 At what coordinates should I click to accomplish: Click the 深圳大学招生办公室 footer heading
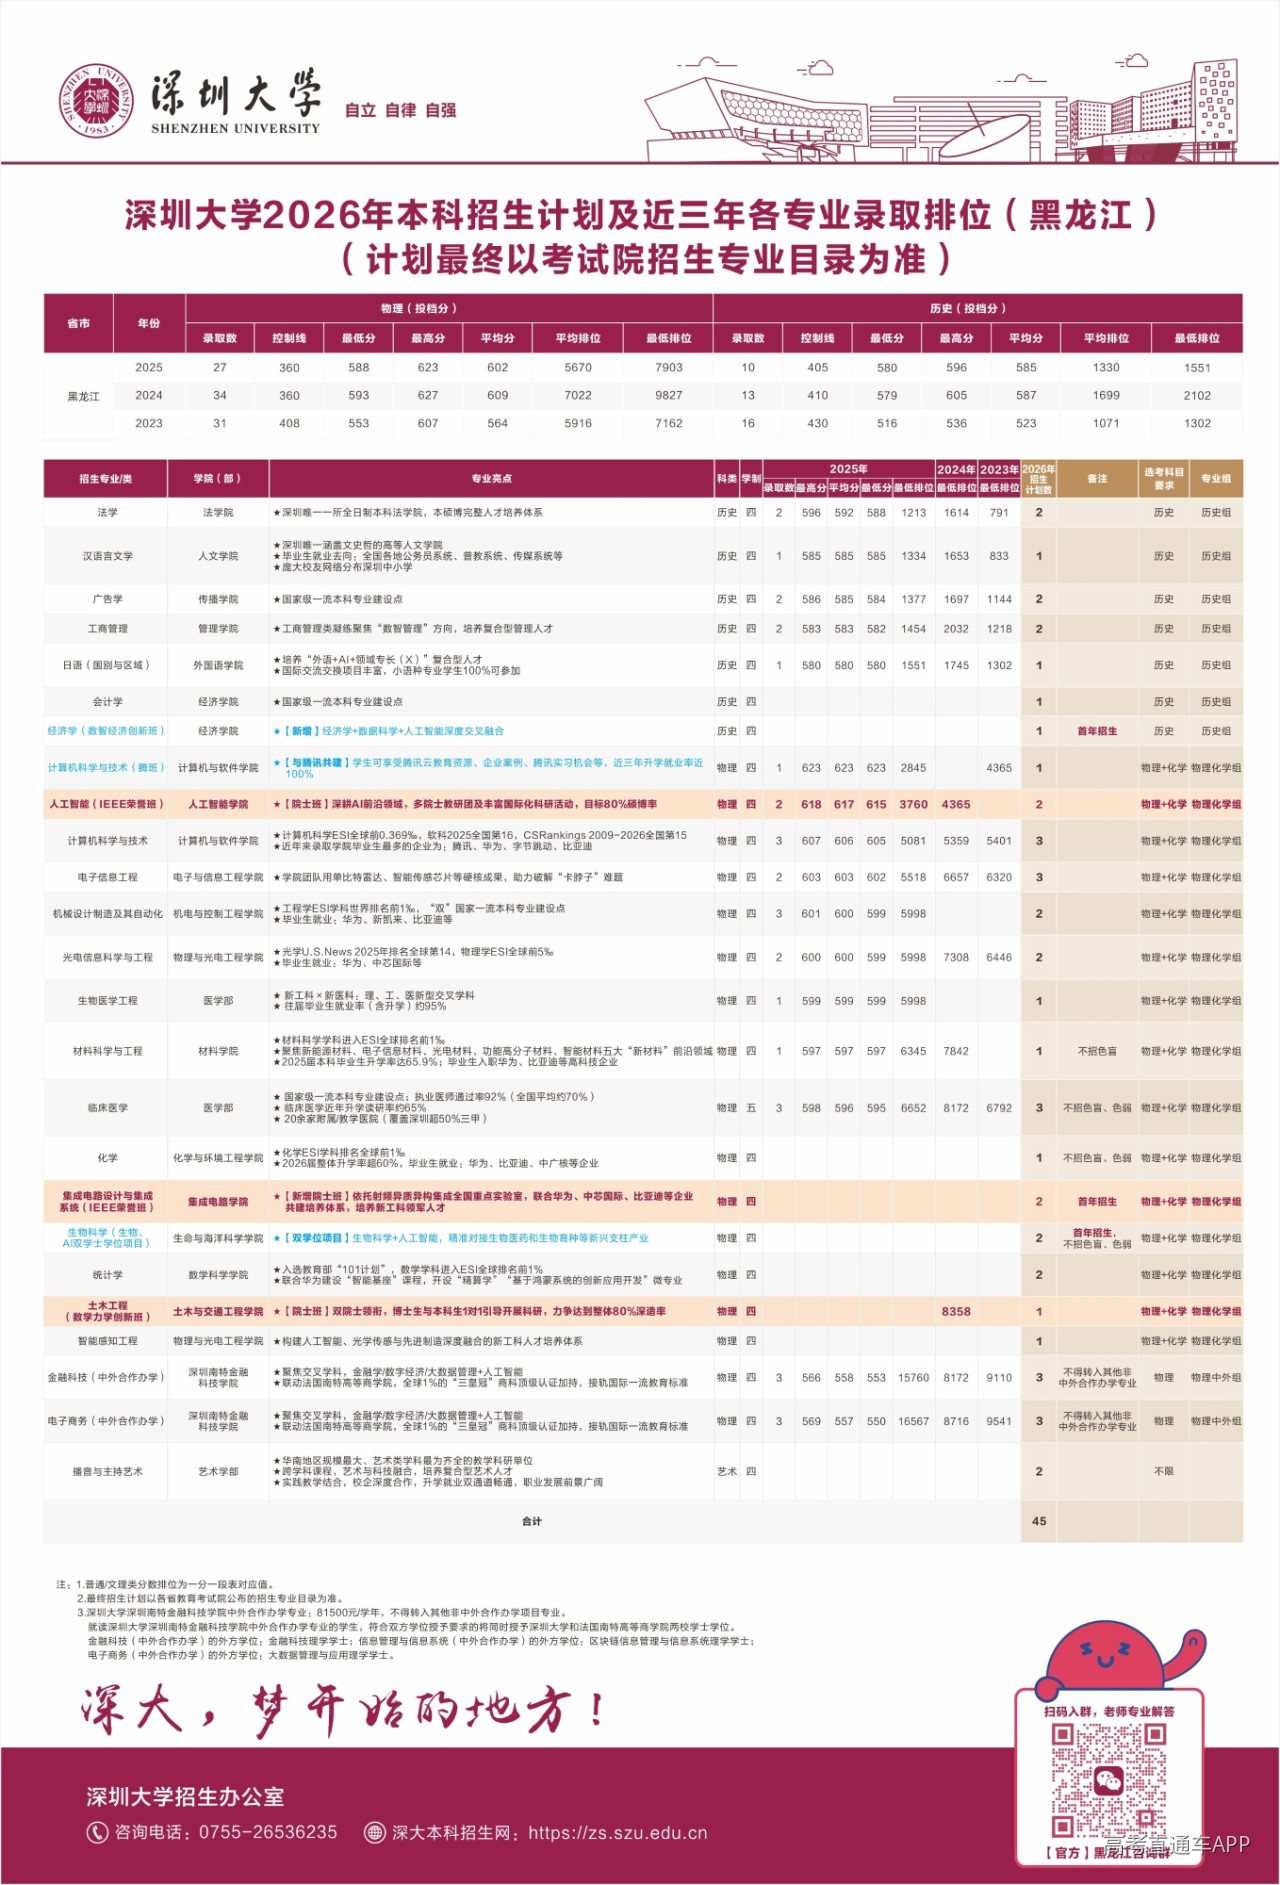[x=185, y=1796]
